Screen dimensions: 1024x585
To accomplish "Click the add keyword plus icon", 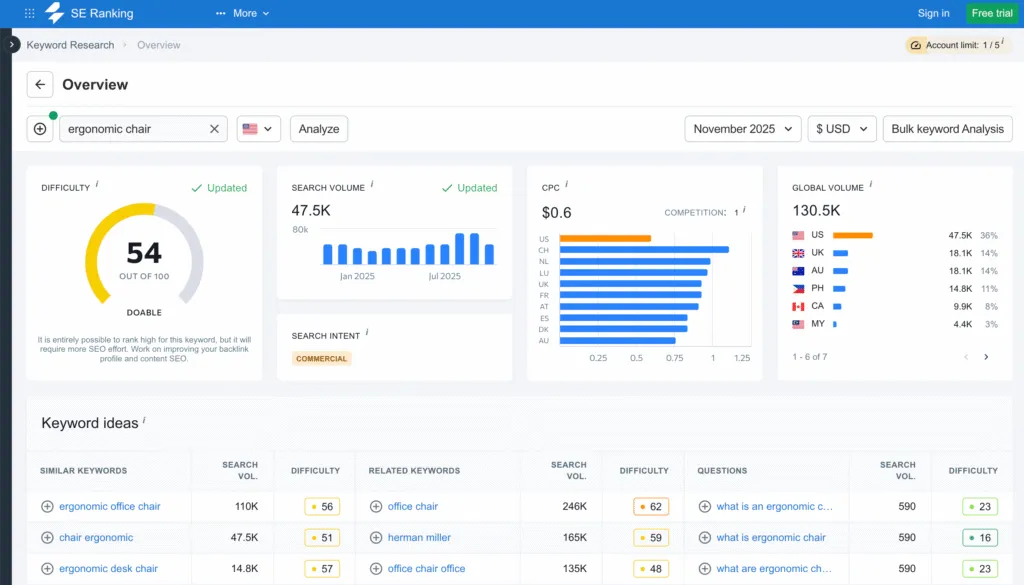I will pos(40,128).
